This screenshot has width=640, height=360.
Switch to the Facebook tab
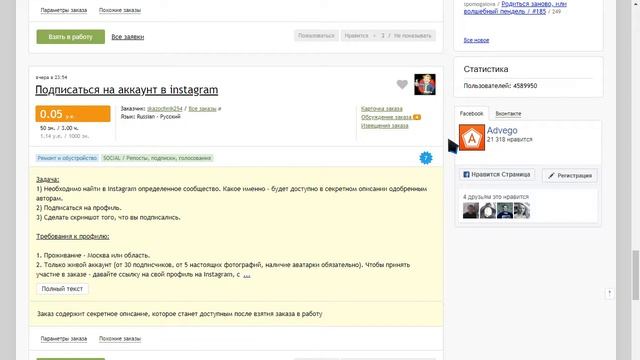(x=471, y=113)
